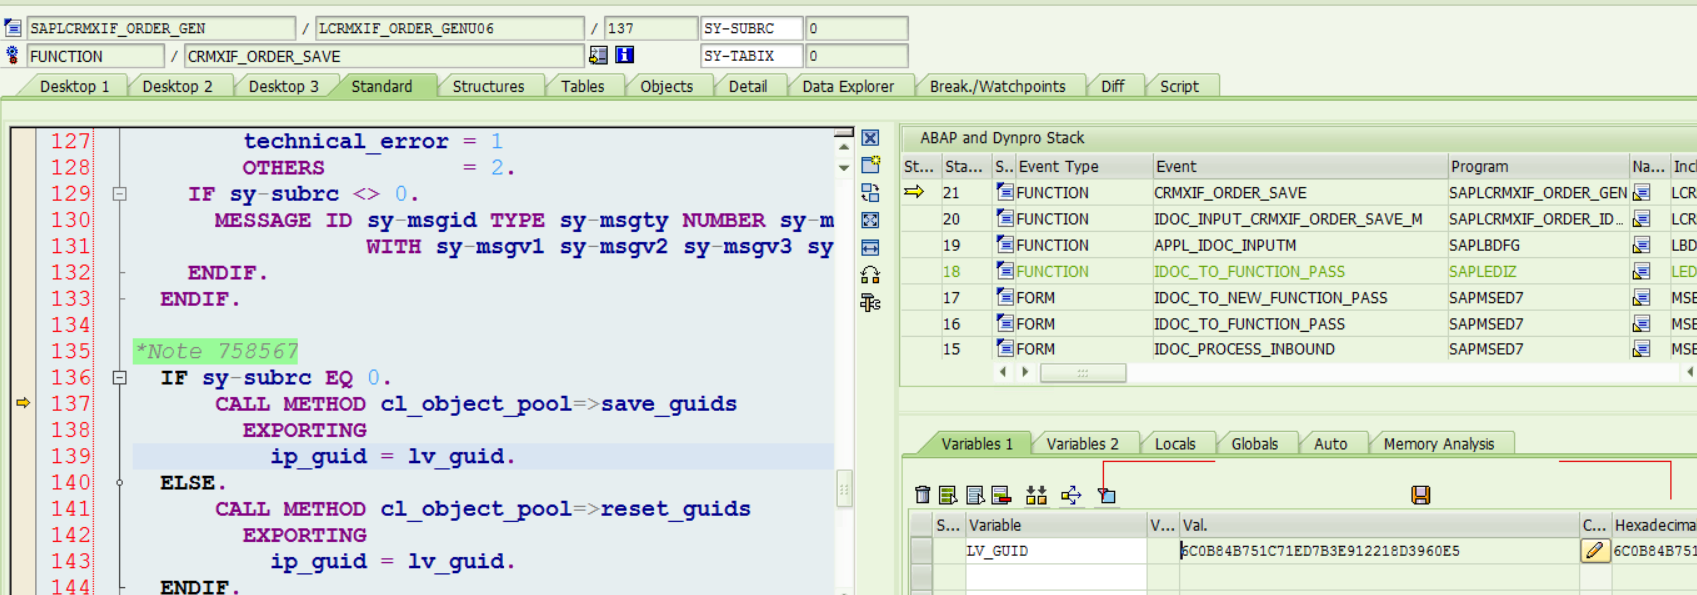Click the line number field showing 137
Viewport: 1697px width, 595px height.
(x=650, y=28)
